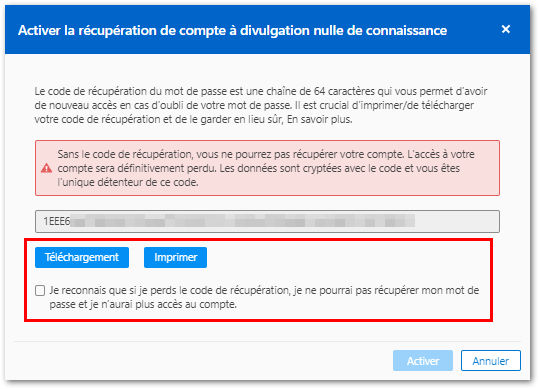This screenshot has width=539, height=389.
Task: Click the "passe et je n'aurai plus accès au compte" line
Action: (143, 304)
